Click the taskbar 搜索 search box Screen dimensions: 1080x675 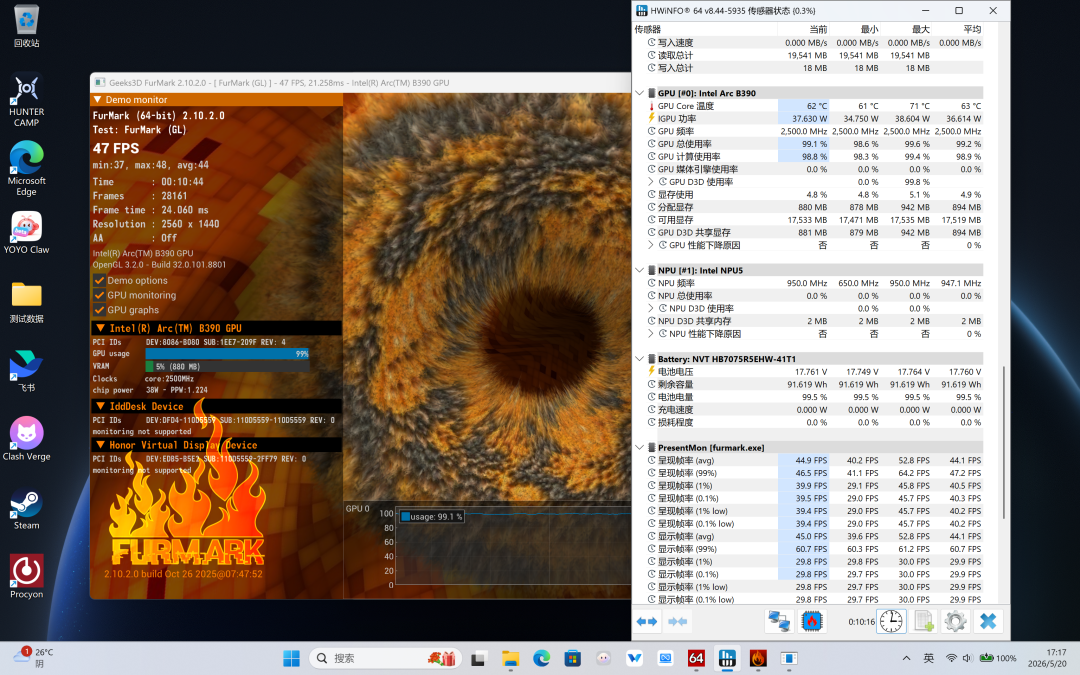tap(384, 658)
